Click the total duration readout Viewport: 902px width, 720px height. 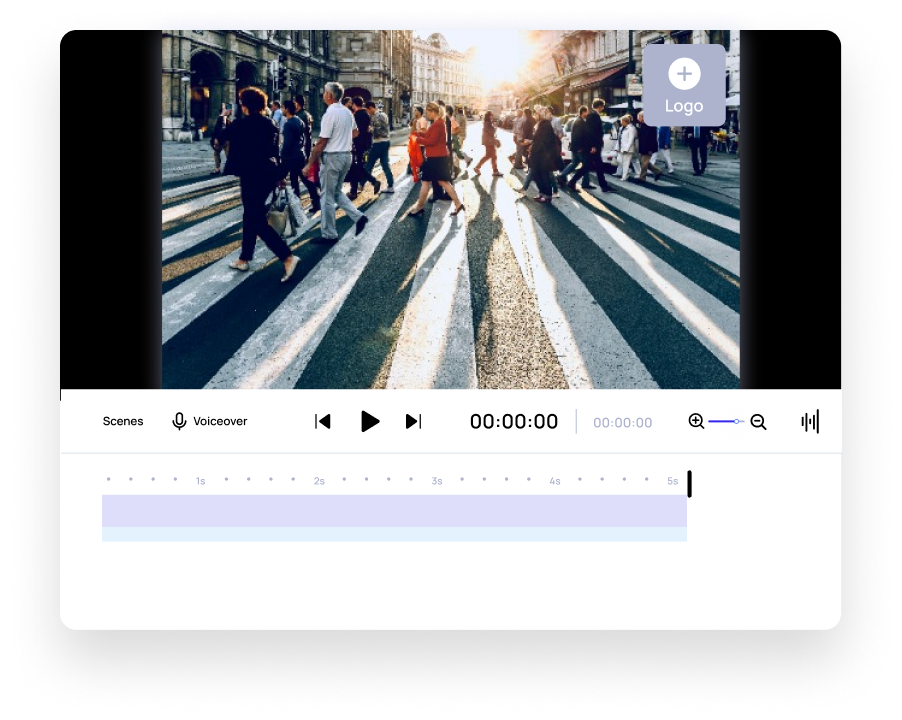tap(622, 421)
